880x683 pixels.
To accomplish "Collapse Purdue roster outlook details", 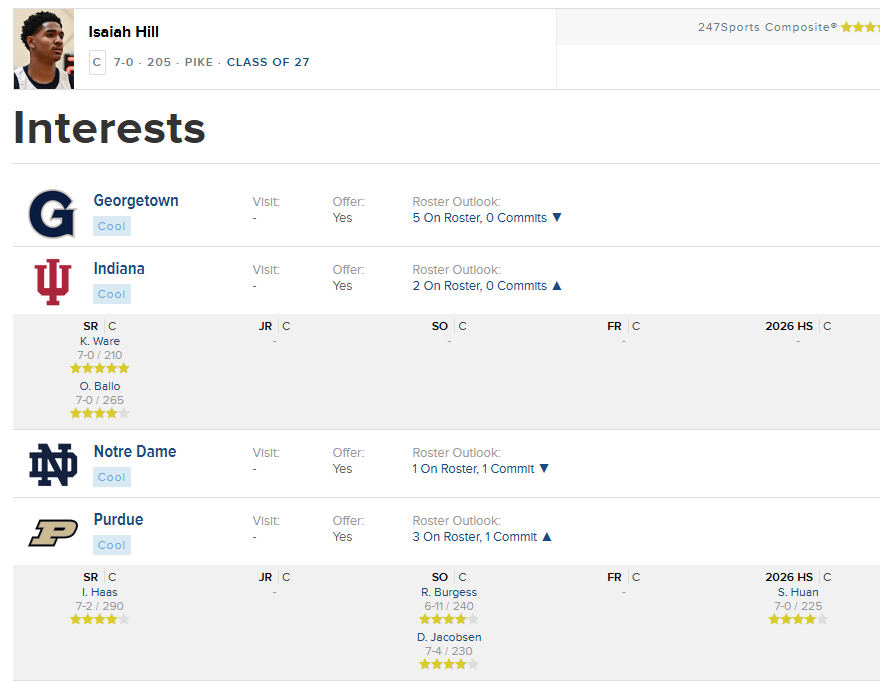I will tap(547, 537).
